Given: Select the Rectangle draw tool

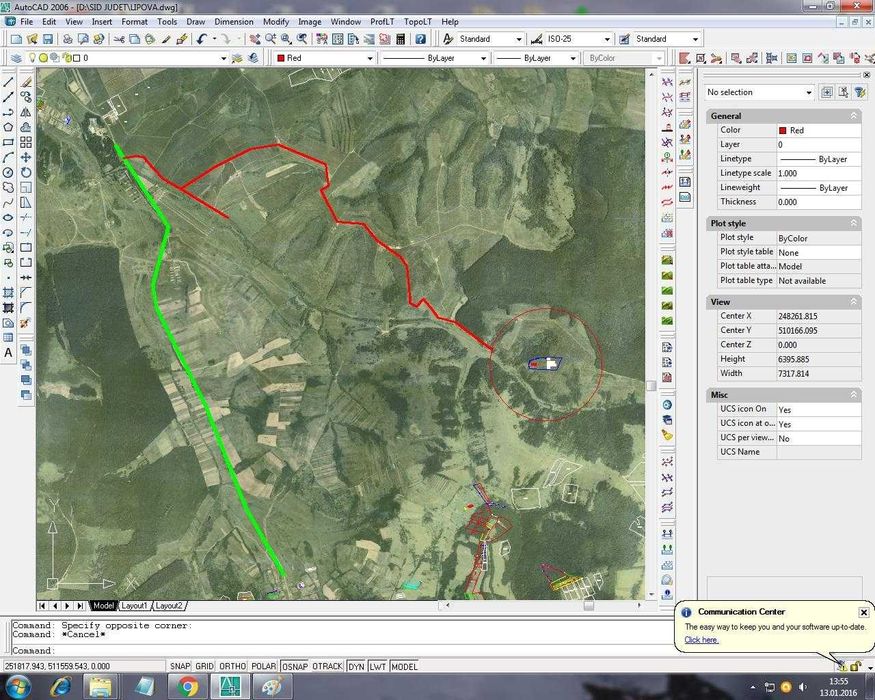Looking at the screenshot, I should click(8, 142).
